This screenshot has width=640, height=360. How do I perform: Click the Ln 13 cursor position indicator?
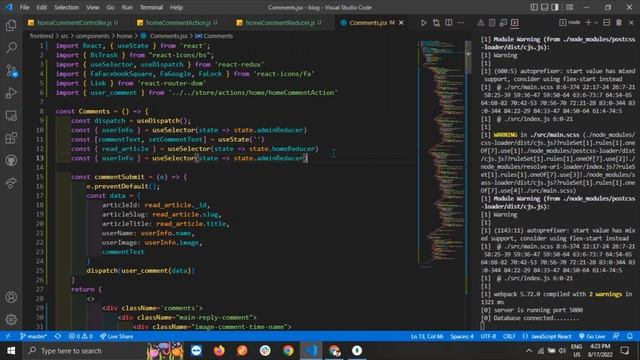pyautogui.click(x=427, y=336)
